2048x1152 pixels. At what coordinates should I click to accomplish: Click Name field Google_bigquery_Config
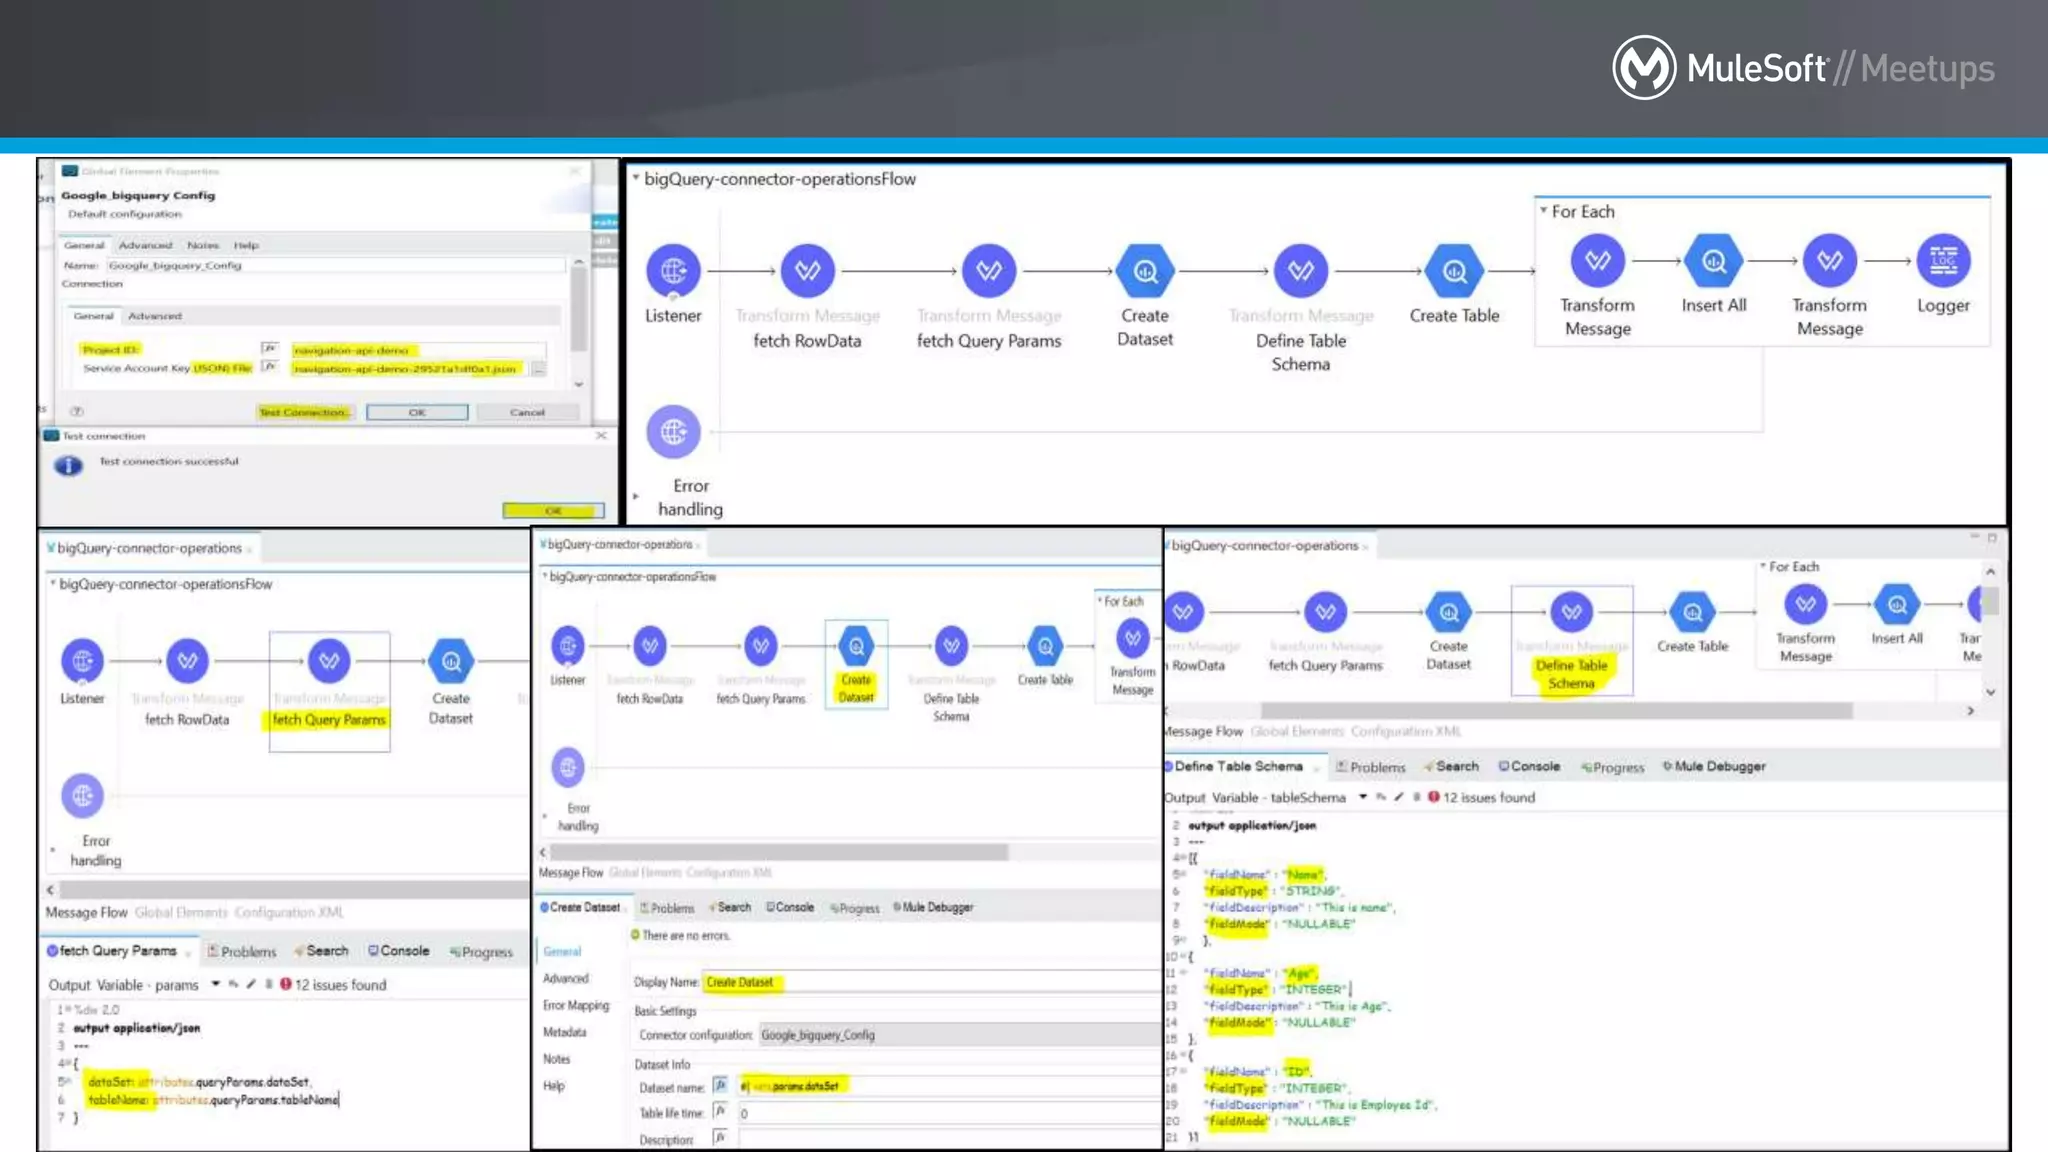click(x=335, y=265)
